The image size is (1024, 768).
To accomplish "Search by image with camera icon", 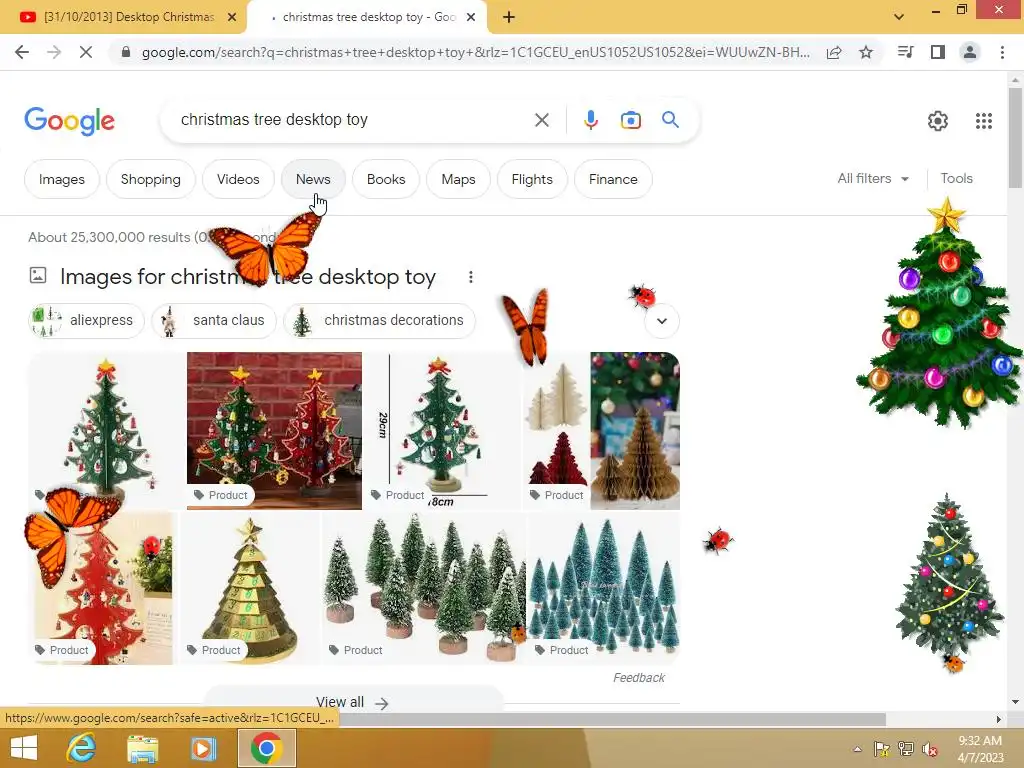I will pyautogui.click(x=630, y=120).
